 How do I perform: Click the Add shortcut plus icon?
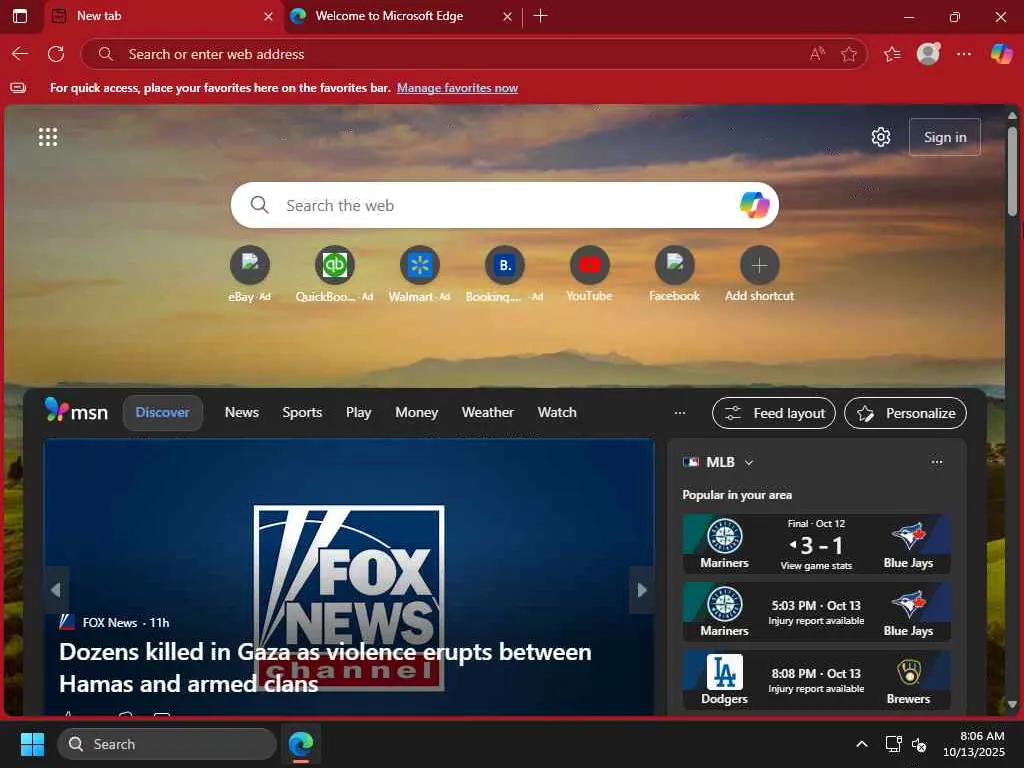[x=759, y=265]
